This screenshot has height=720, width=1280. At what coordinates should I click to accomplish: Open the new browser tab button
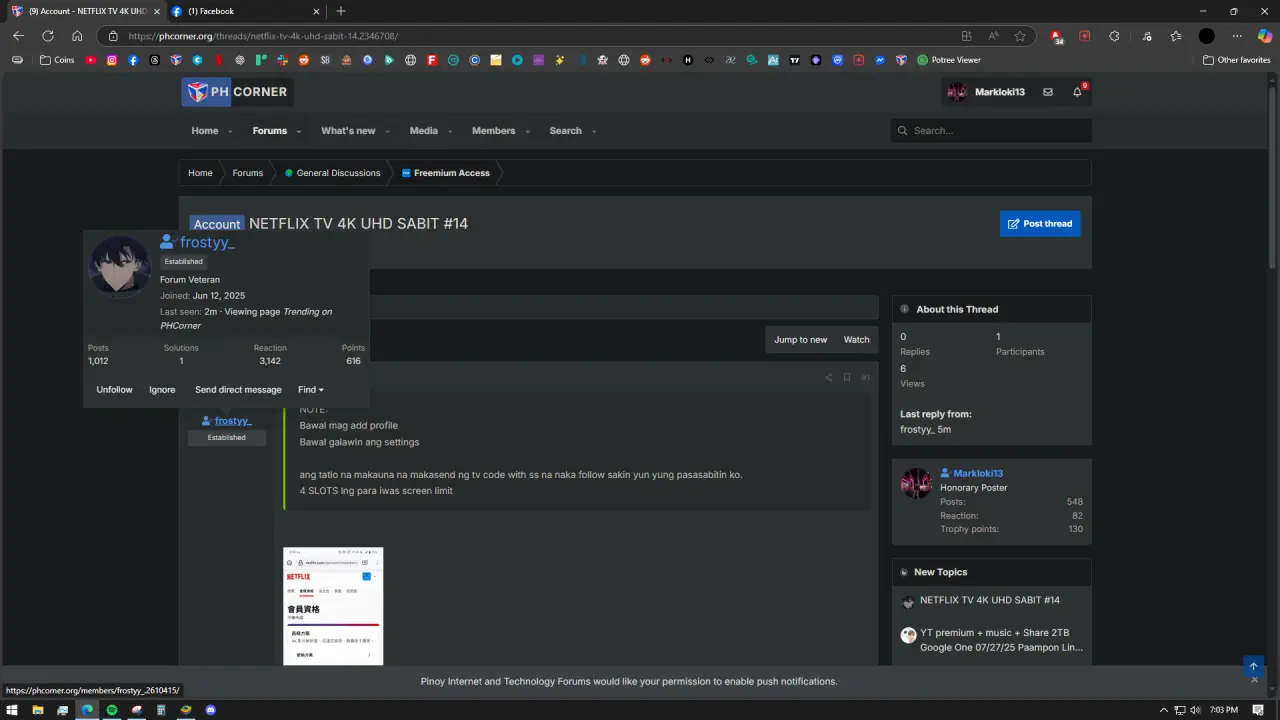click(x=341, y=11)
